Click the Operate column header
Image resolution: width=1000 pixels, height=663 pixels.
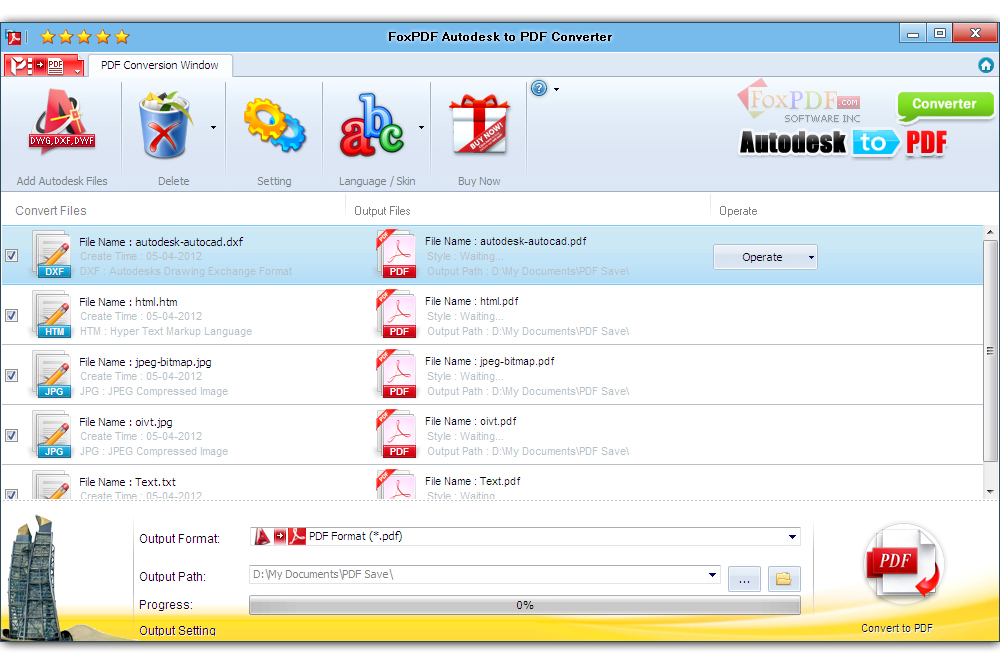(x=738, y=211)
